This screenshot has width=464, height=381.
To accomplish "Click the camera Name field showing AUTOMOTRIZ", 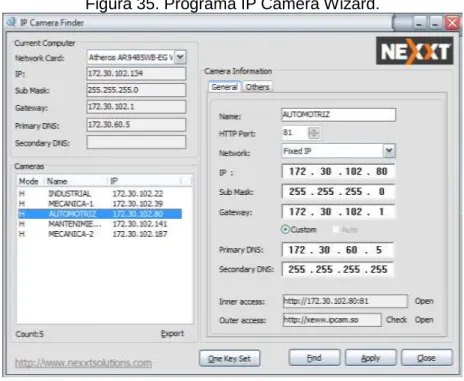I will [339, 115].
